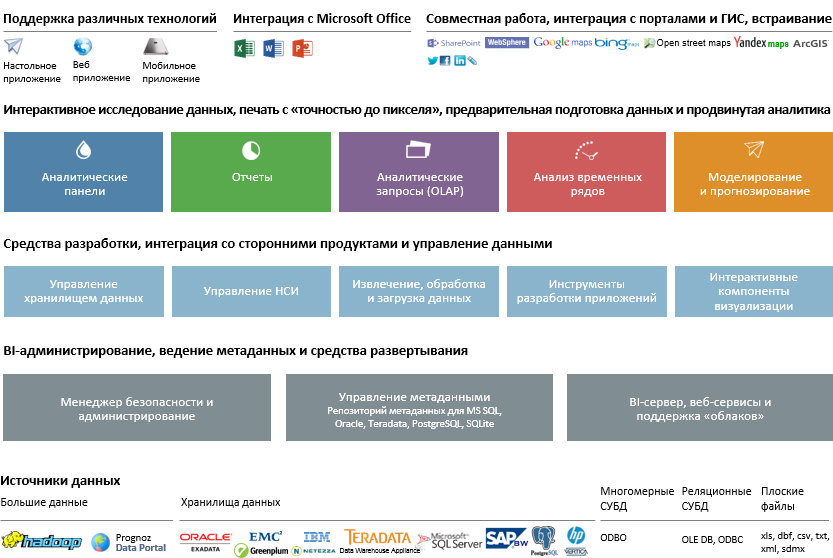Viewport: 833px width, 558px height.
Task: Open the green Отчеты tile
Action: [251, 172]
